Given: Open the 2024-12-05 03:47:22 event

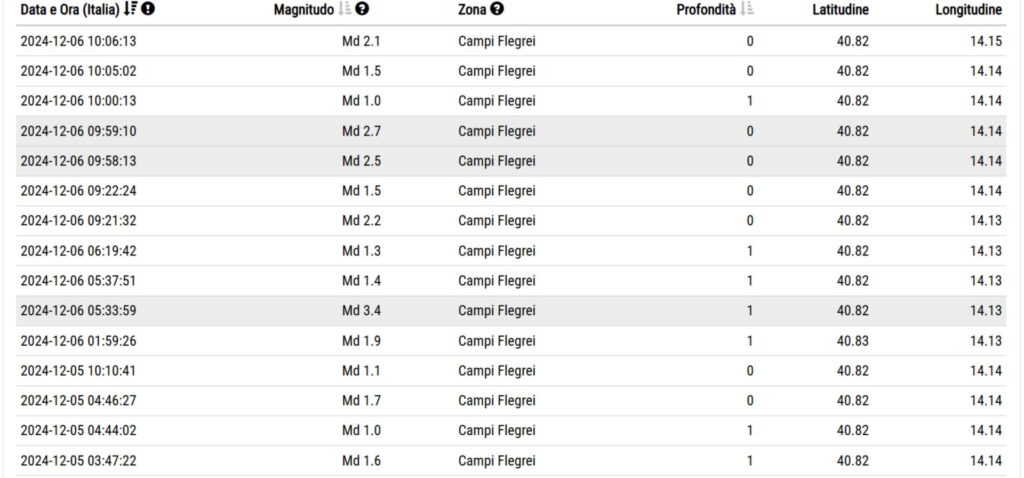Looking at the screenshot, I should [x=511, y=461].
